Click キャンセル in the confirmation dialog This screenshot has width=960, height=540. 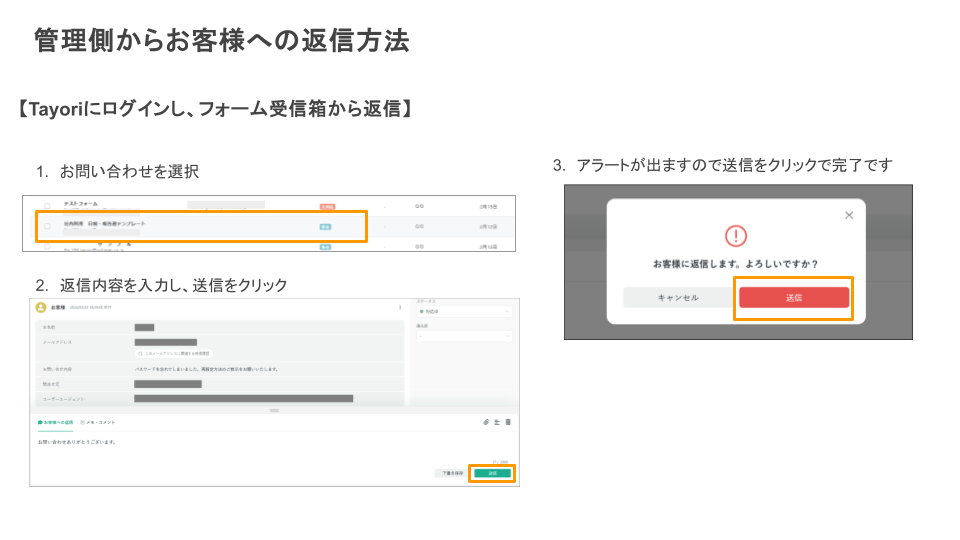point(678,298)
